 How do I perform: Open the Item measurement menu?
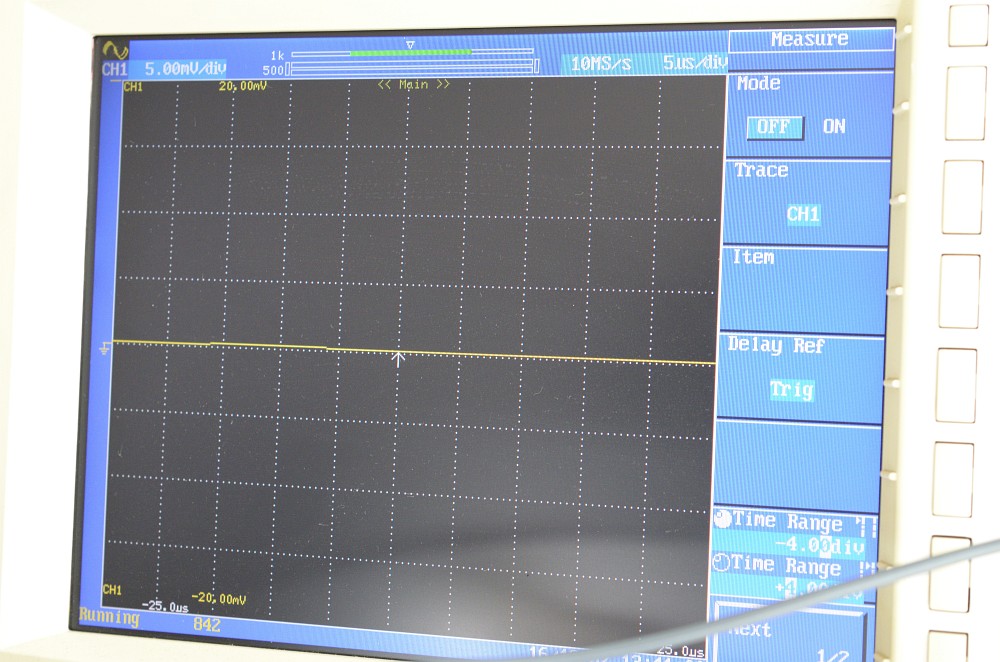[804, 290]
